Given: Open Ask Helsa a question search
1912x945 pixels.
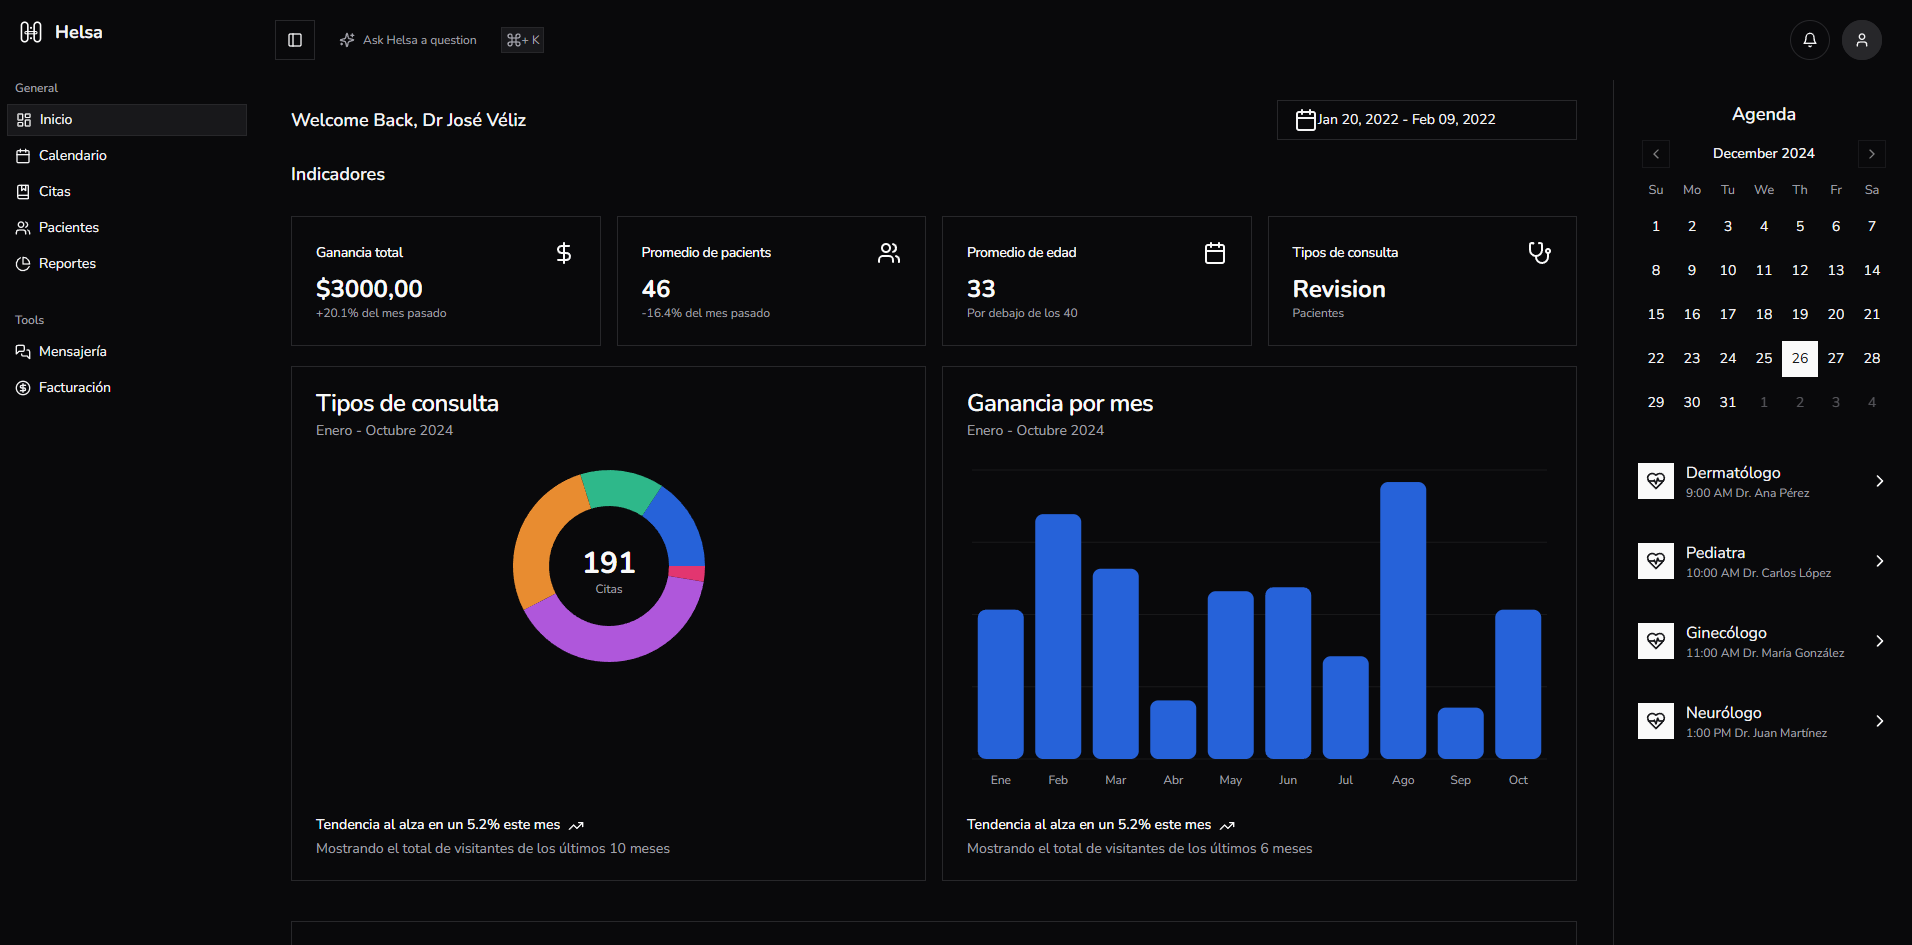Looking at the screenshot, I should point(420,40).
